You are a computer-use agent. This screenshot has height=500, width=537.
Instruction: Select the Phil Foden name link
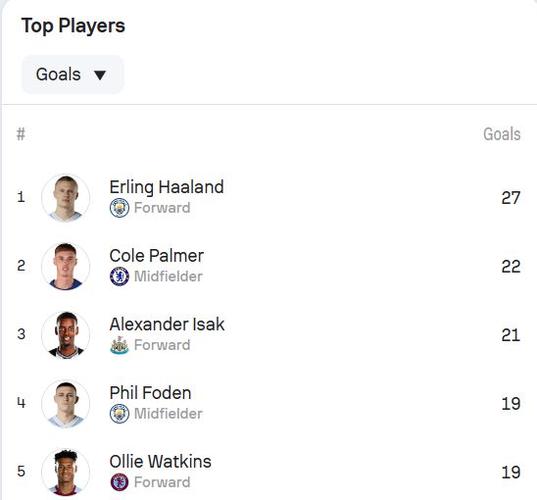150,392
